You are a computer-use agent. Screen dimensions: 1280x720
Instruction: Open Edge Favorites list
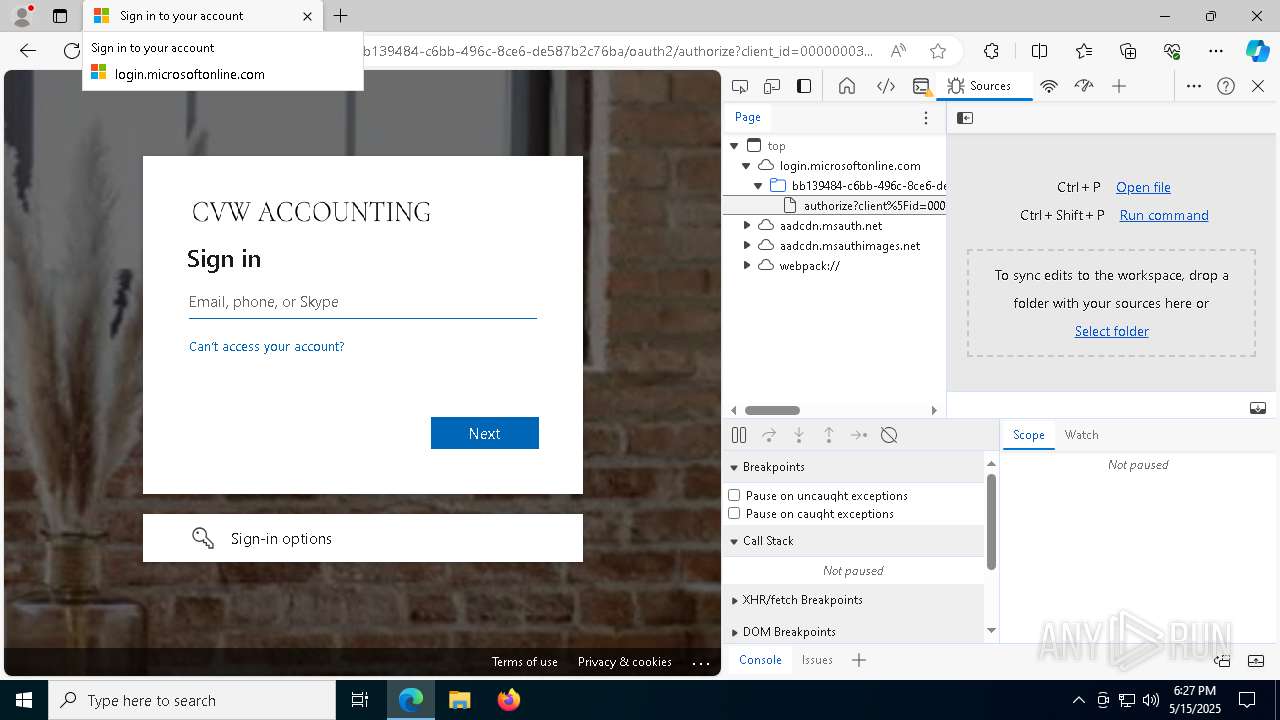(1084, 51)
